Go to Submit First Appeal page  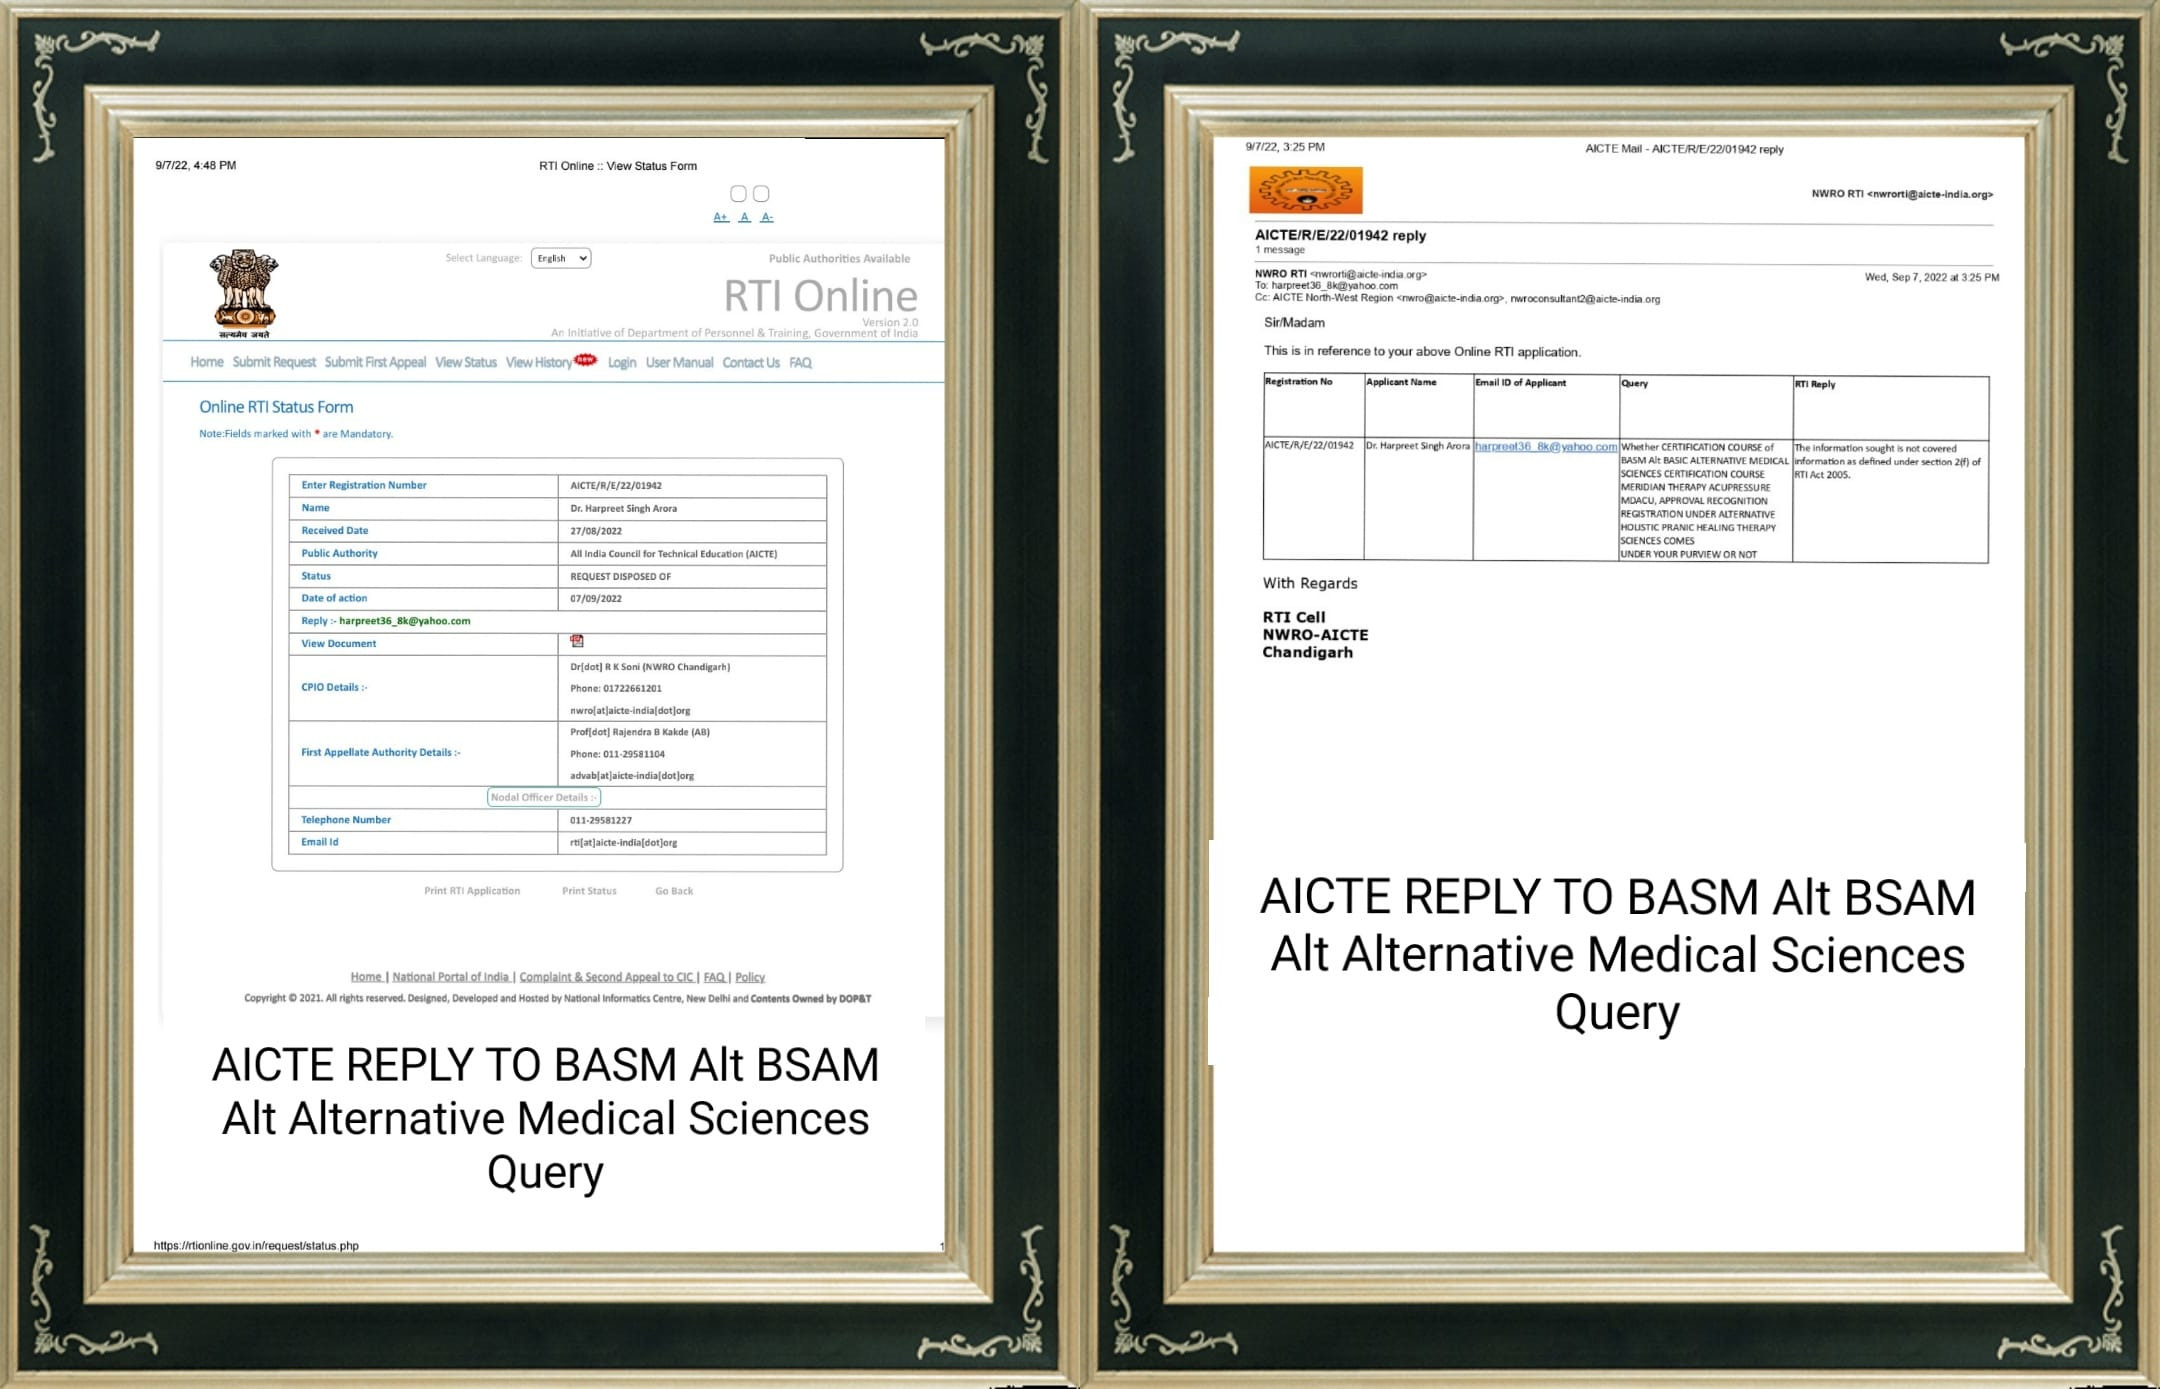375,362
